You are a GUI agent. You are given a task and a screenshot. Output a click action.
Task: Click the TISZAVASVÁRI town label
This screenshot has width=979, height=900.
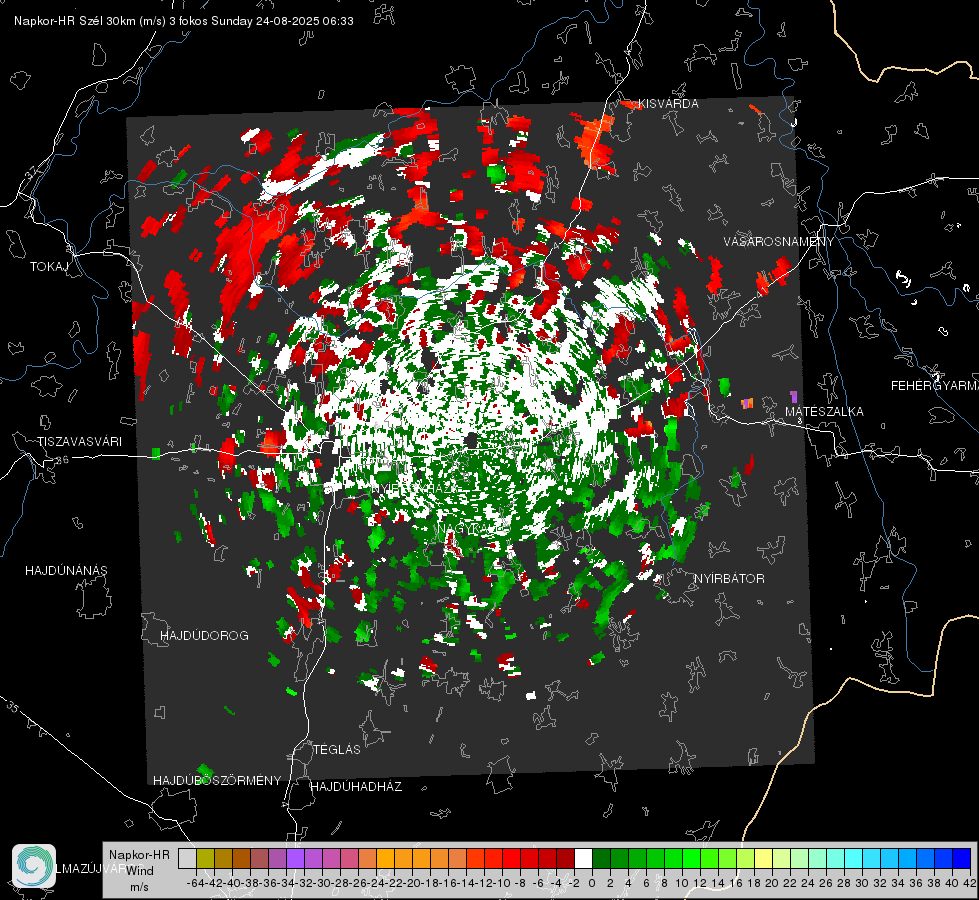tap(79, 442)
